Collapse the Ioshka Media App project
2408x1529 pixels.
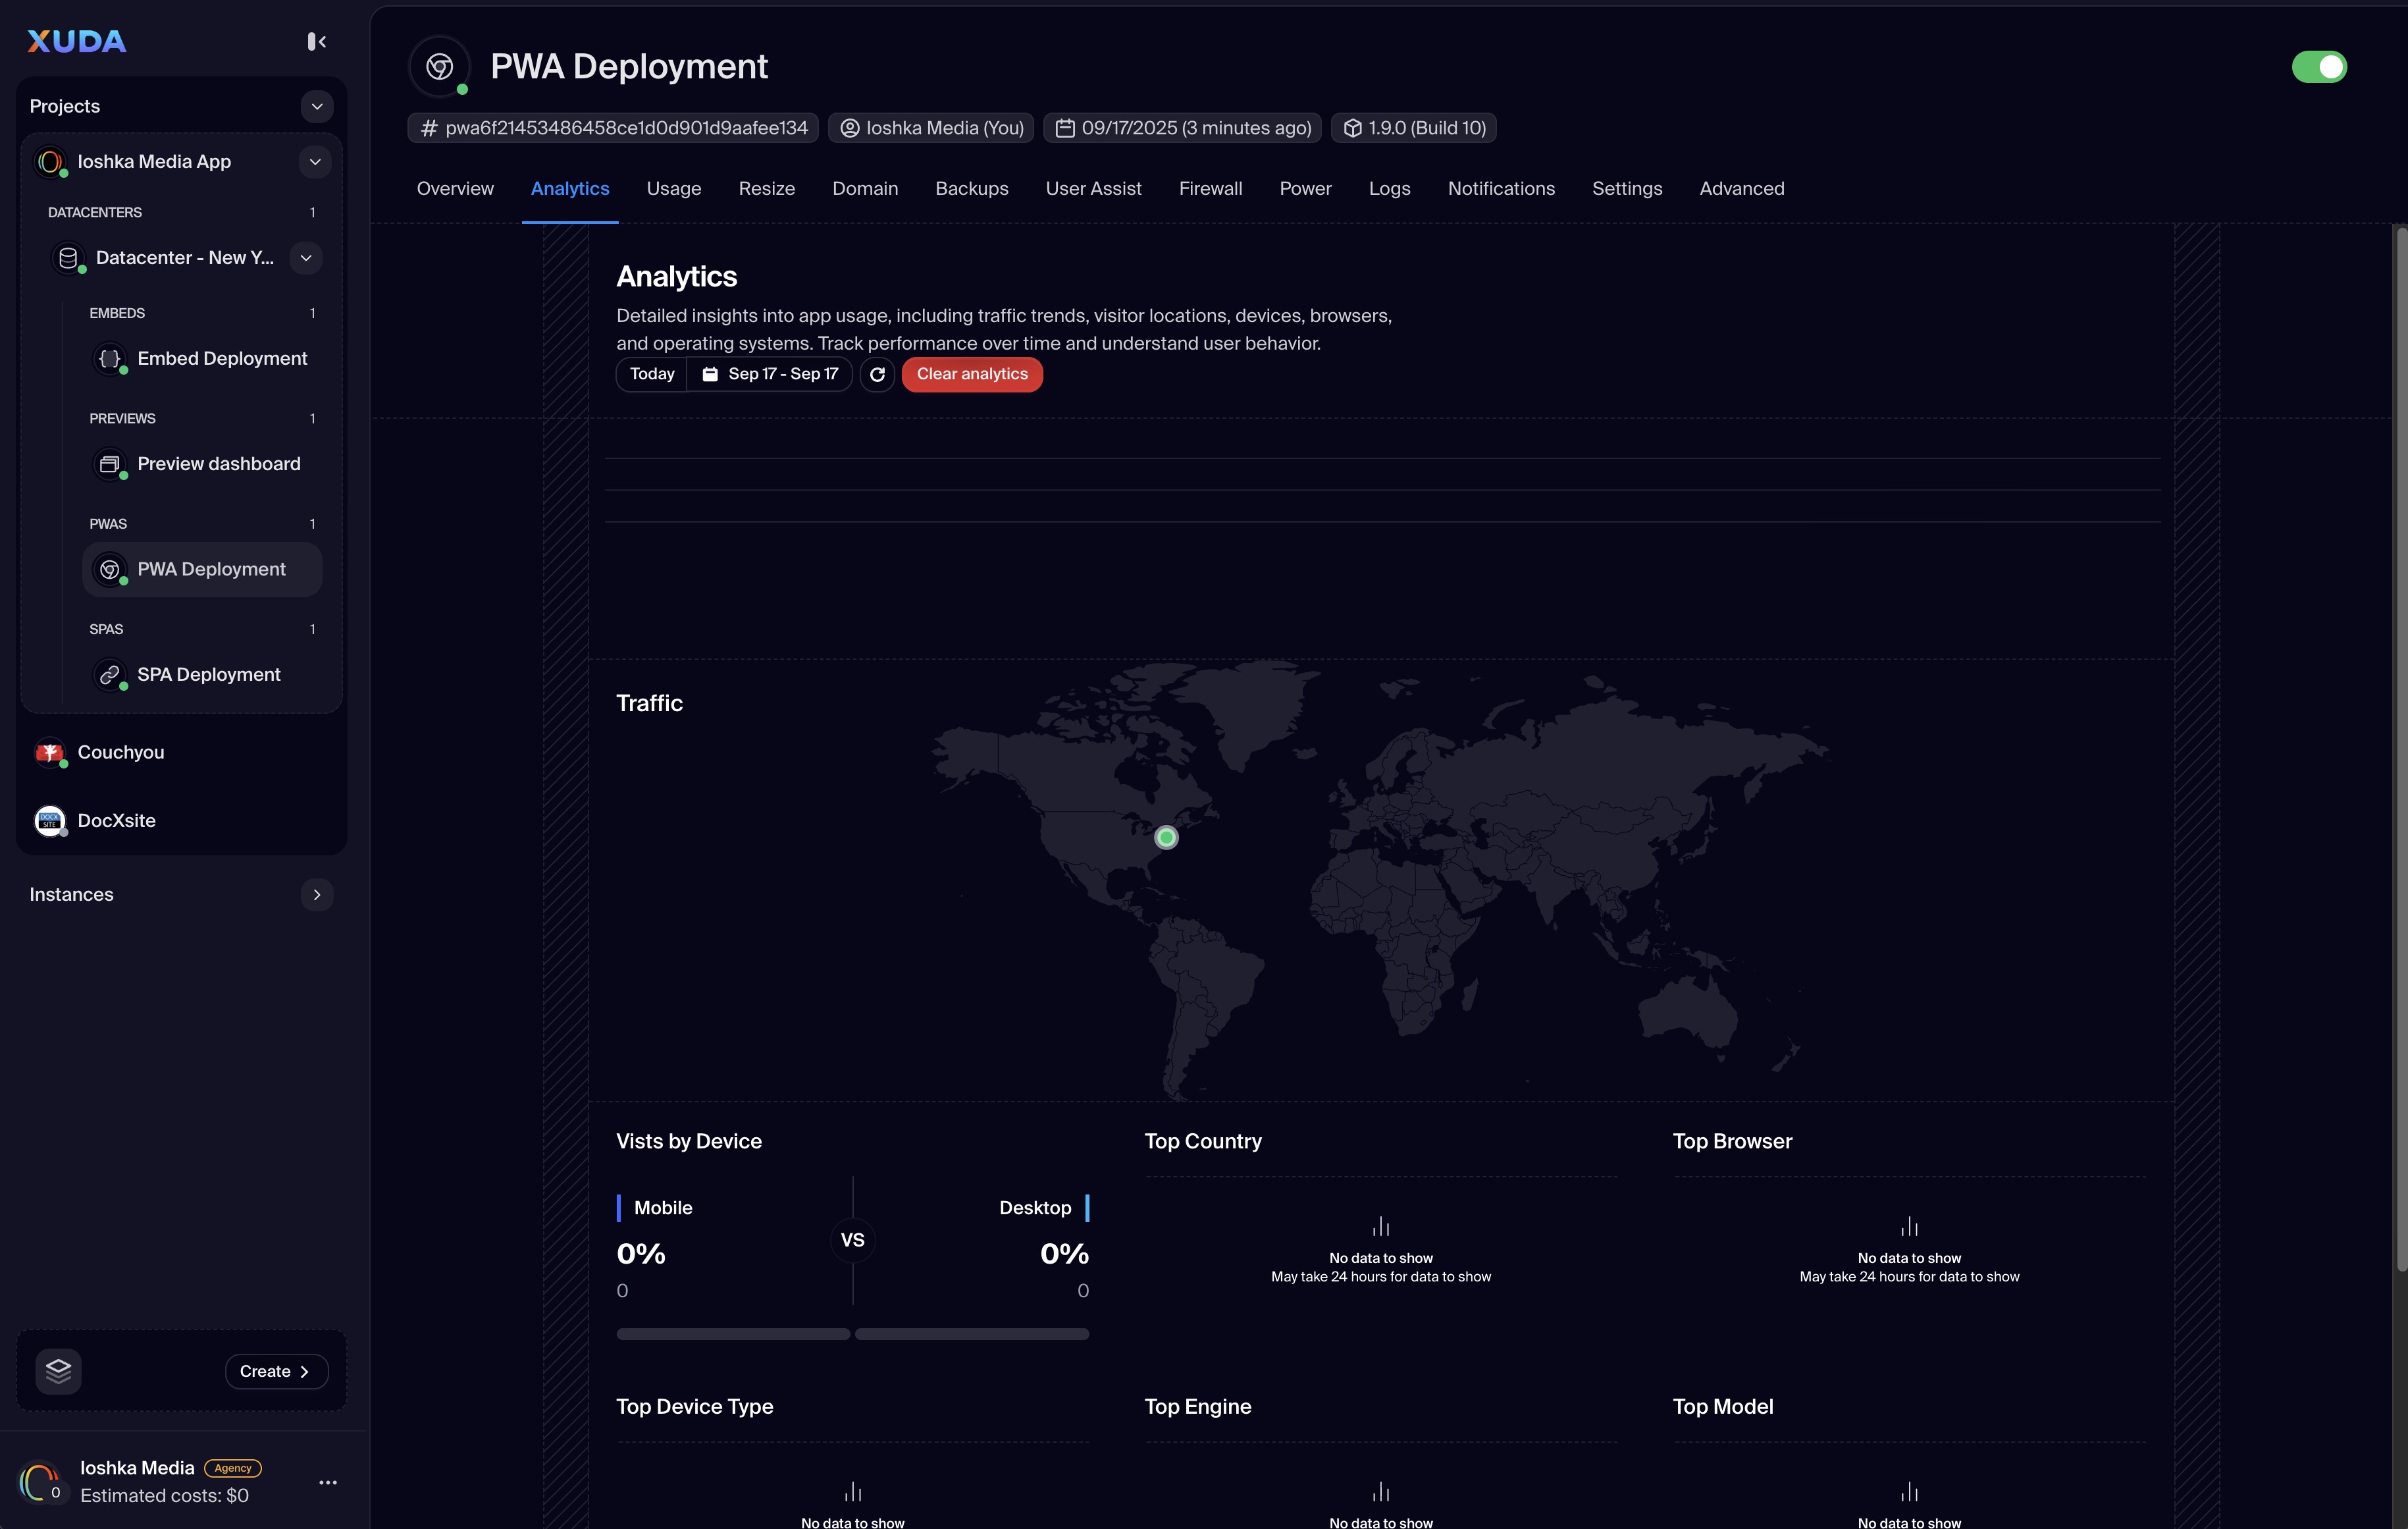[315, 162]
